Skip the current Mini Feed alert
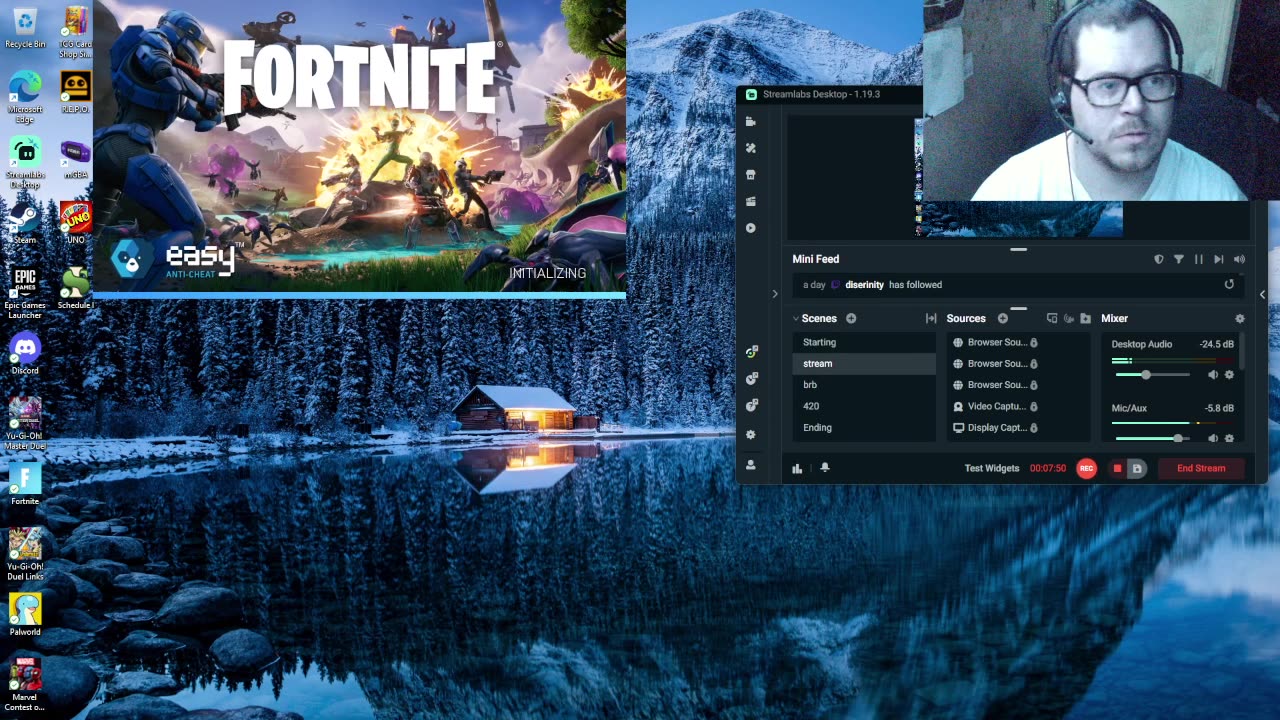 [x=1219, y=259]
